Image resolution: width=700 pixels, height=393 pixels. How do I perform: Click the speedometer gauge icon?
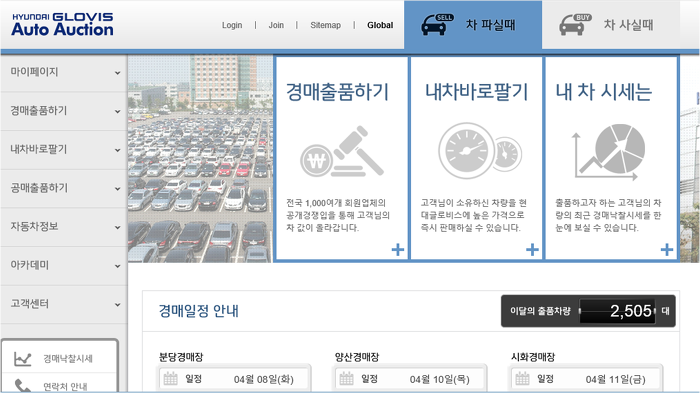coord(480,151)
